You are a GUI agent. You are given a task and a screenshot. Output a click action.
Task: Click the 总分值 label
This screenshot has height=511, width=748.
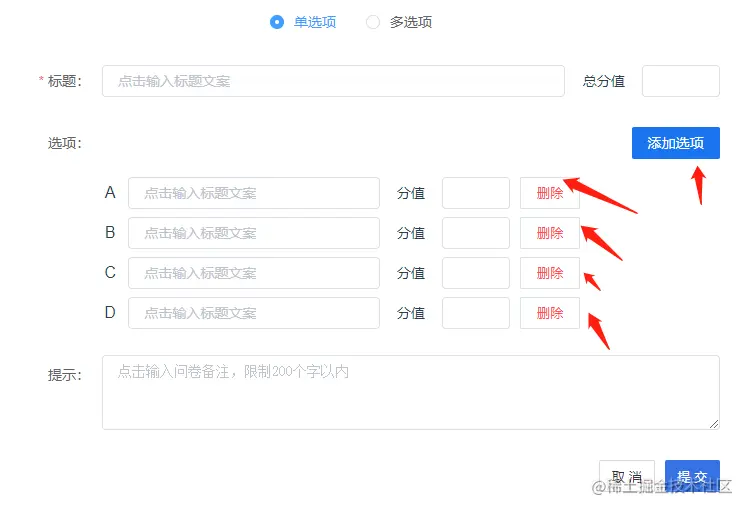coord(603,81)
